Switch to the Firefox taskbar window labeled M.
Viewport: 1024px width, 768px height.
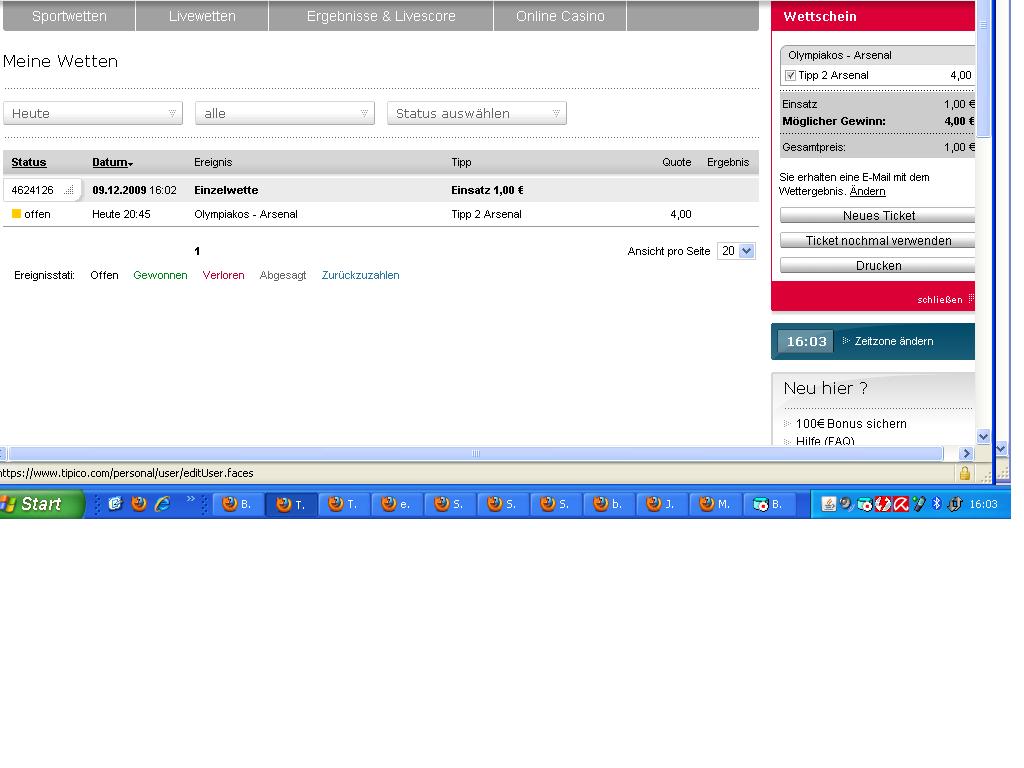(714, 504)
